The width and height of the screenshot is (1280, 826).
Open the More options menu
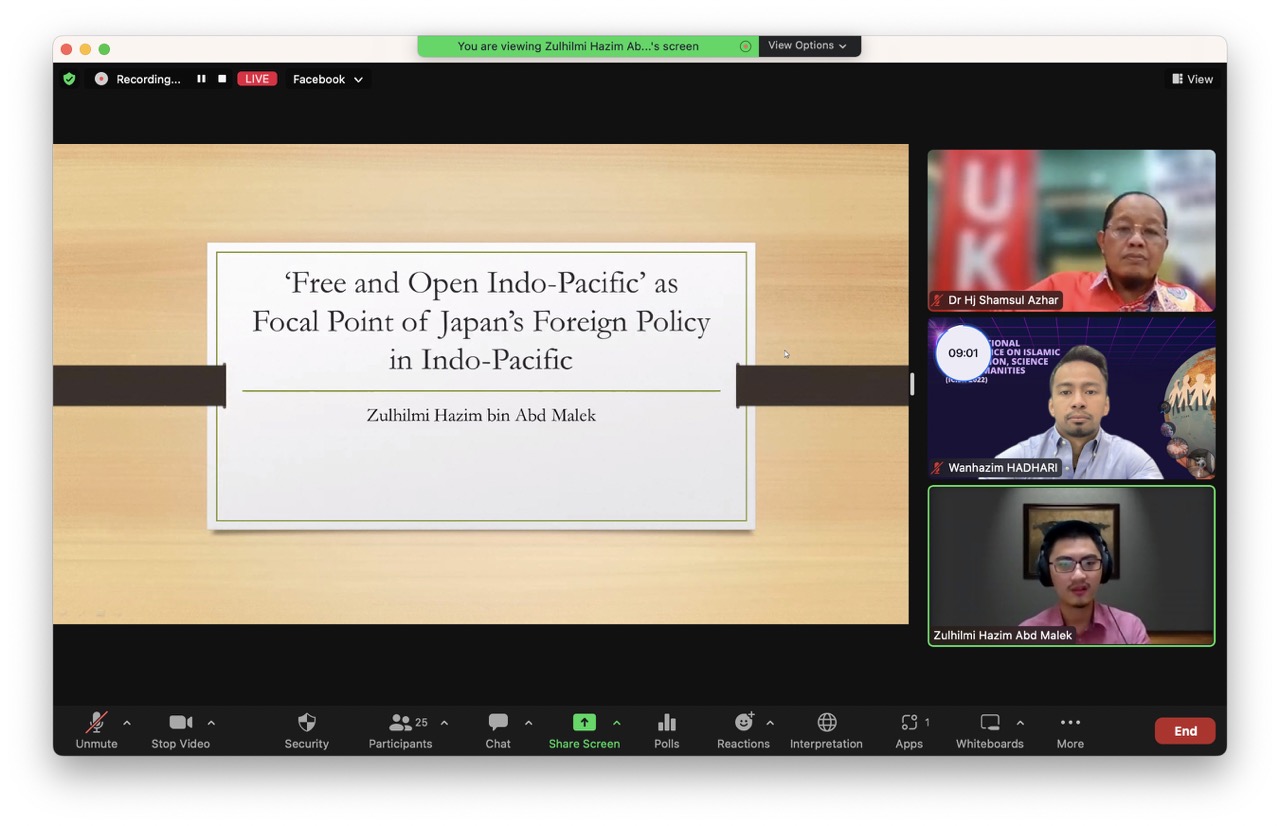pos(1070,729)
